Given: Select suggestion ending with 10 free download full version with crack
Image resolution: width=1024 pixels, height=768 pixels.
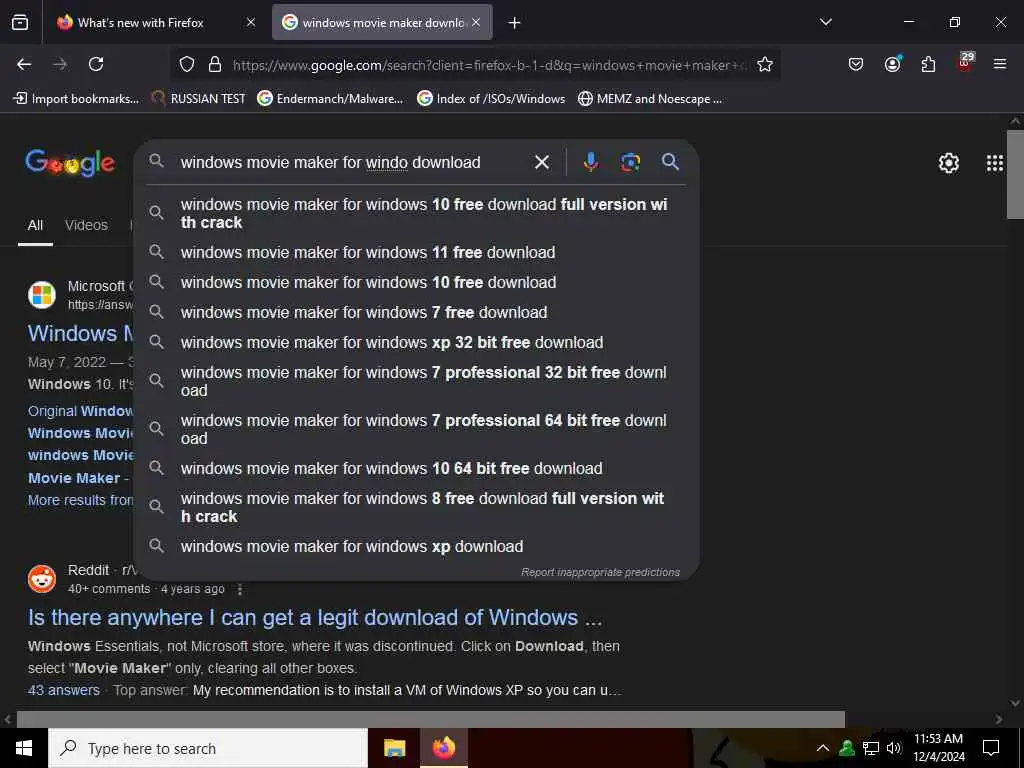Looking at the screenshot, I should pyautogui.click(x=416, y=213).
